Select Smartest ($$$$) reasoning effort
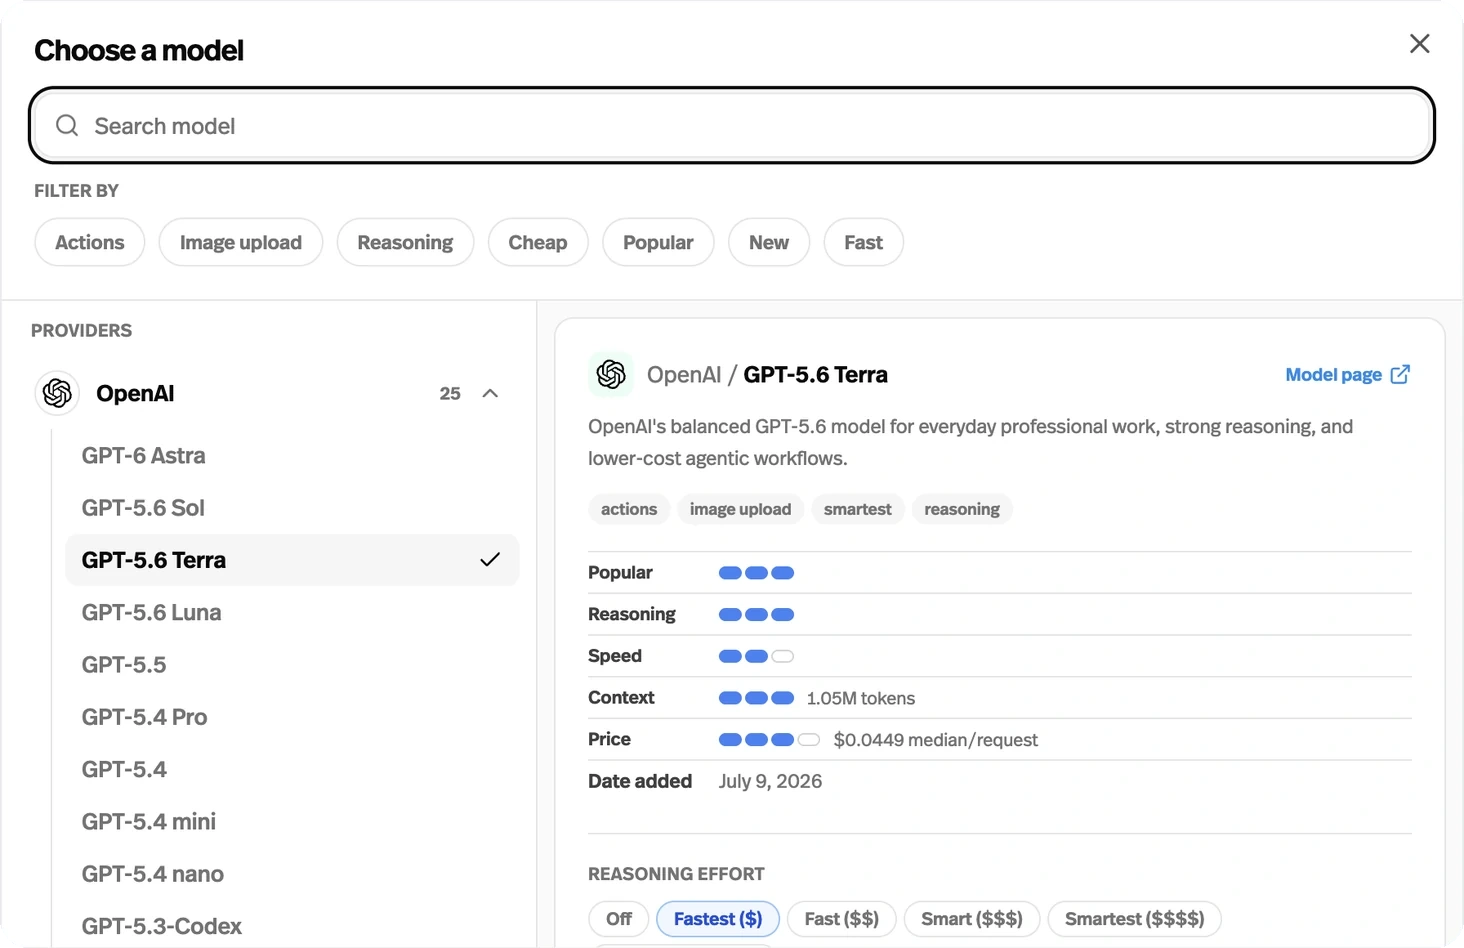The height and width of the screenshot is (948, 1464). [x=1135, y=919]
